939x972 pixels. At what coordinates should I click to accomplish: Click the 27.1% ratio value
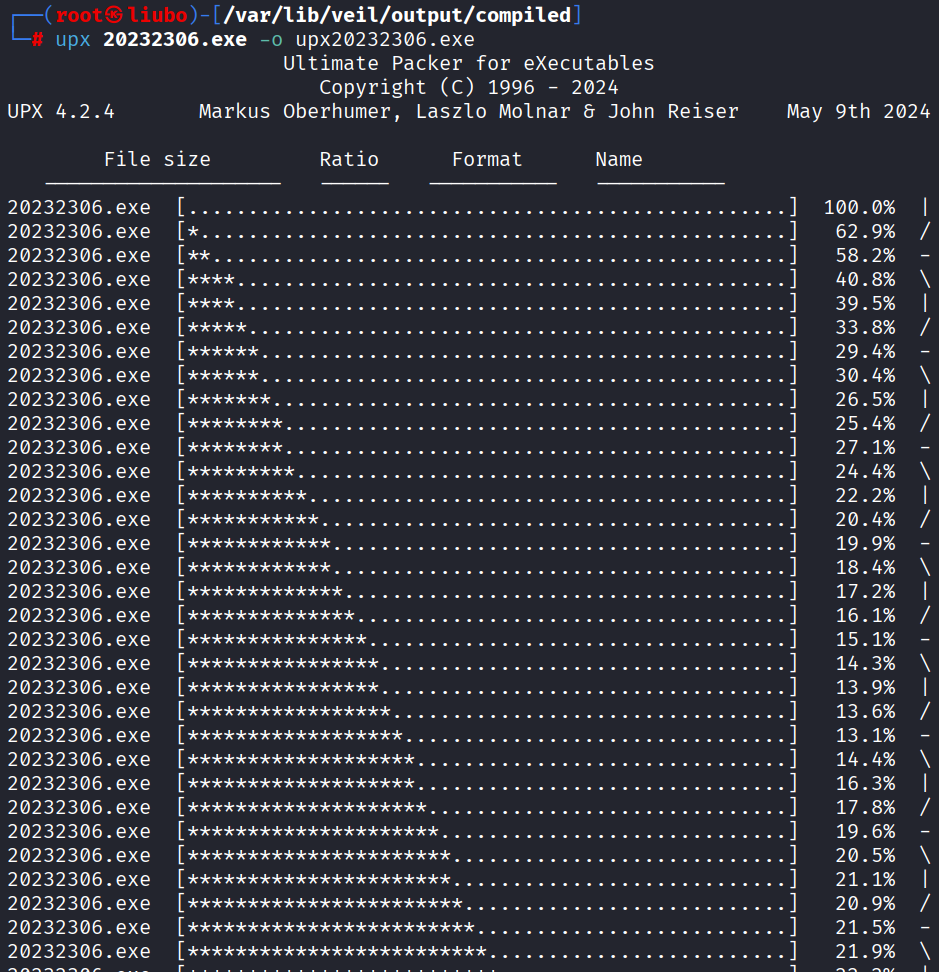click(x=865, y=448)
